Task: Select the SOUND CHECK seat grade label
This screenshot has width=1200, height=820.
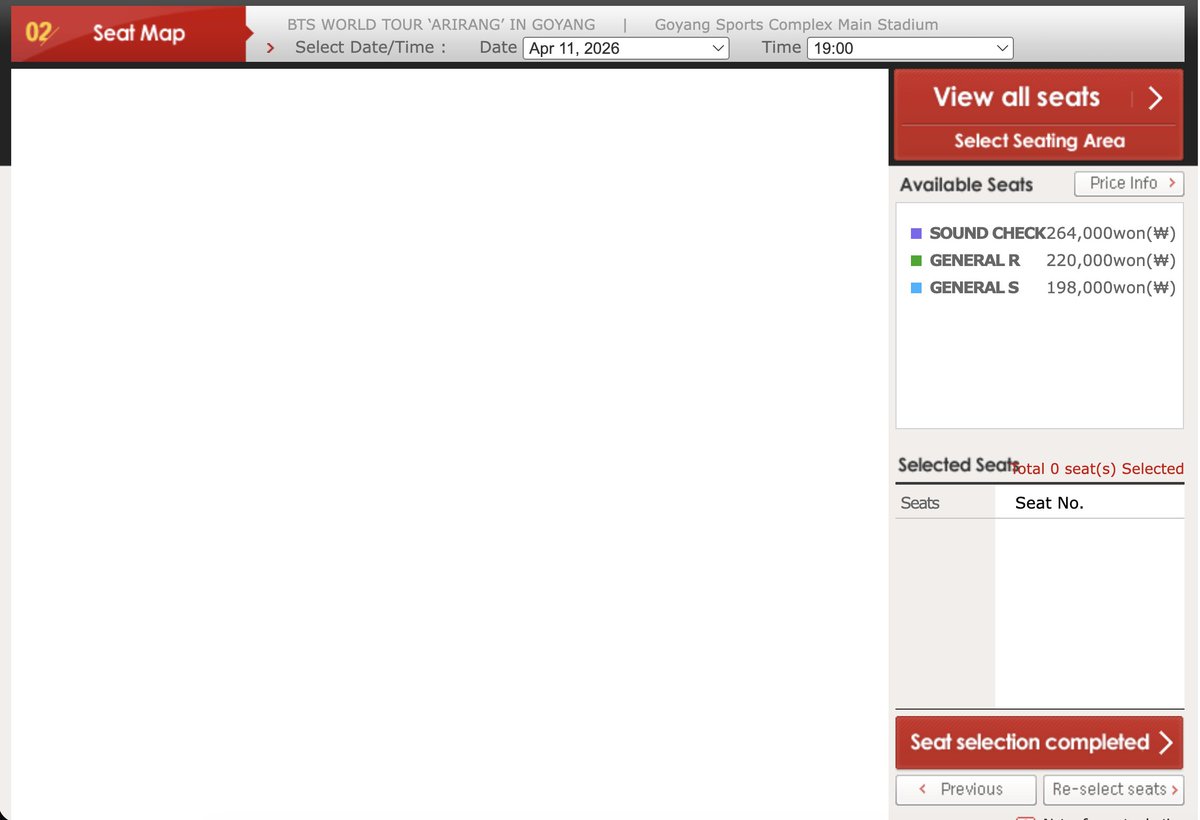Action: [x=987, y=233]
